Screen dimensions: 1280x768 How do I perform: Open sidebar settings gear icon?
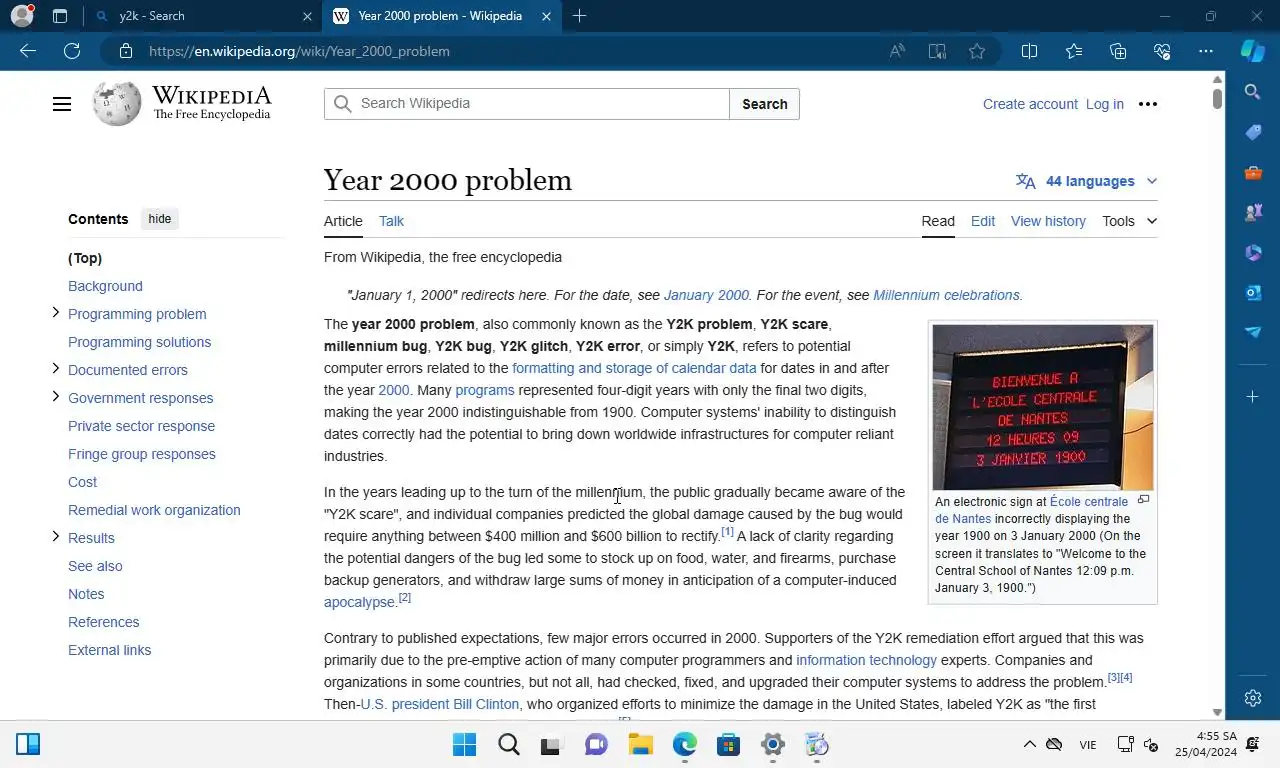[x=1253, y=698]
